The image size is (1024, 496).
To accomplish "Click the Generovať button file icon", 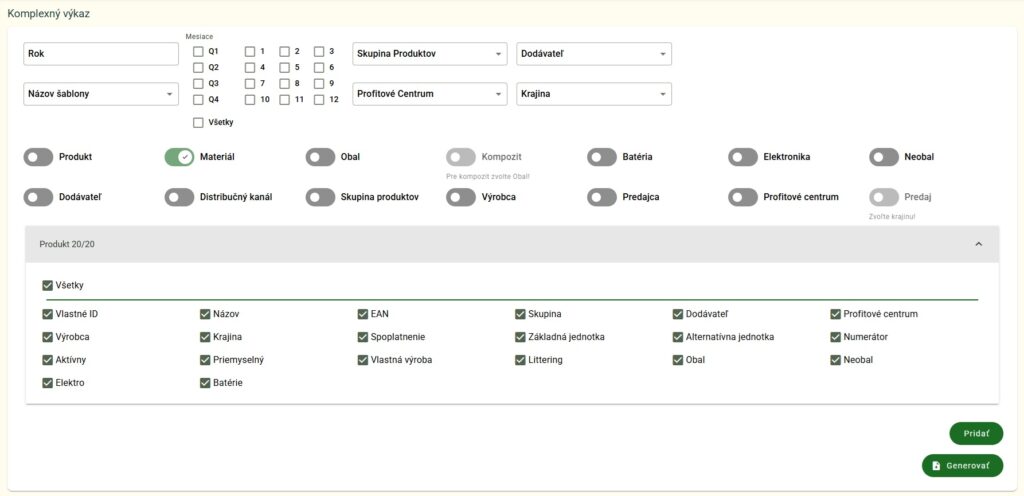I will point(936,466).
